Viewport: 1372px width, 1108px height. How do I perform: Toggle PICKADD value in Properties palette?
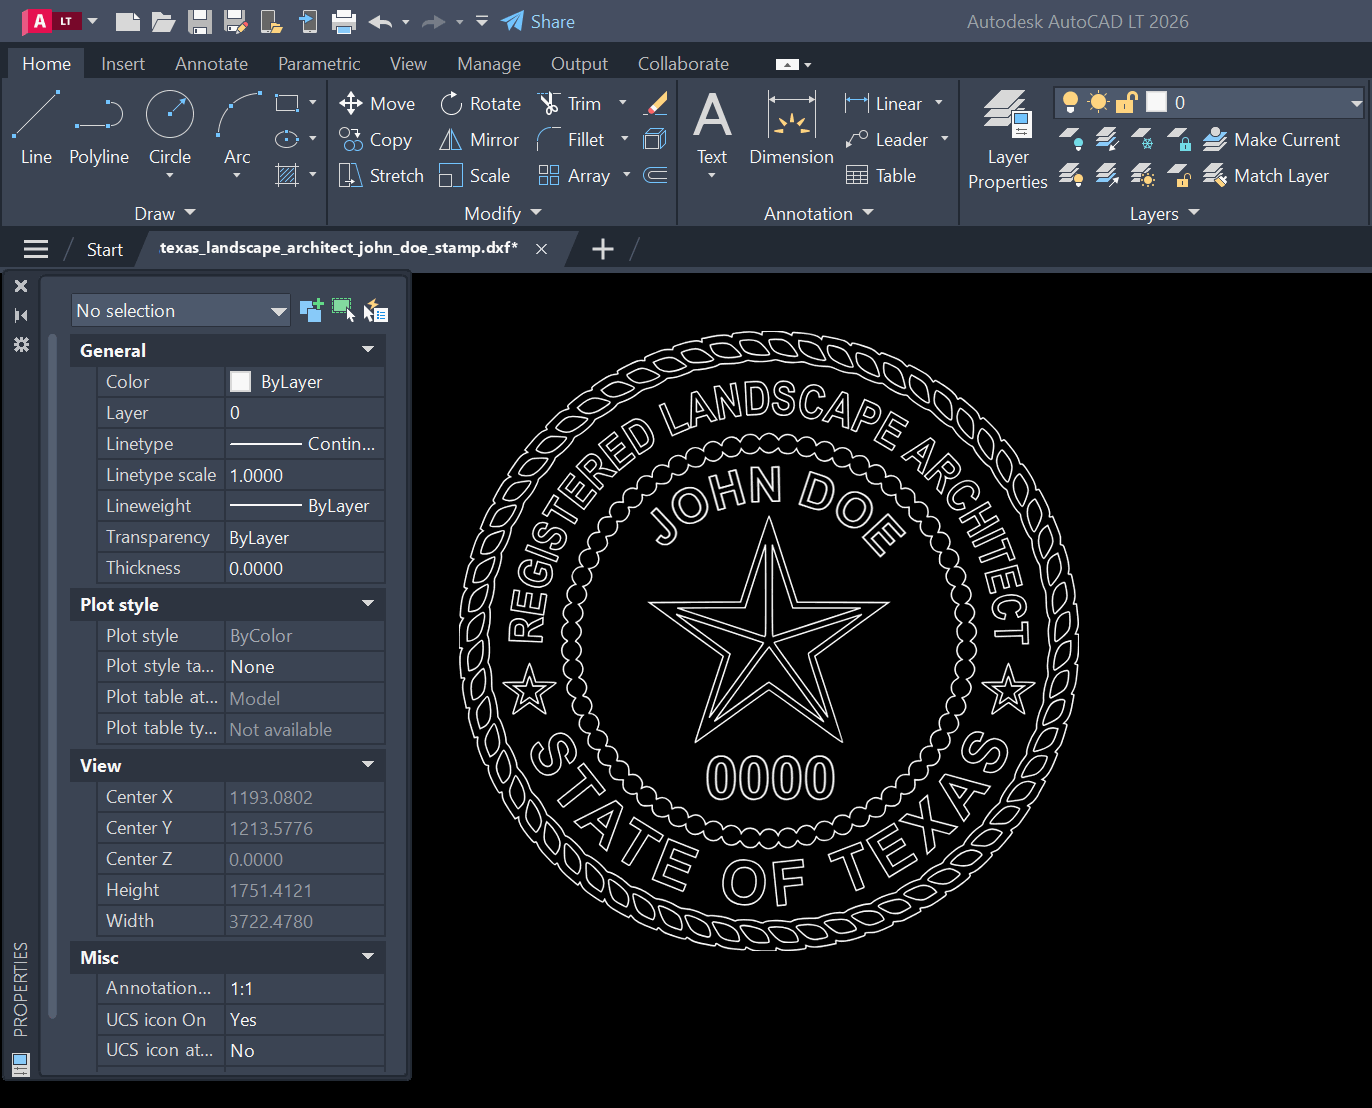tap(311, 310)
